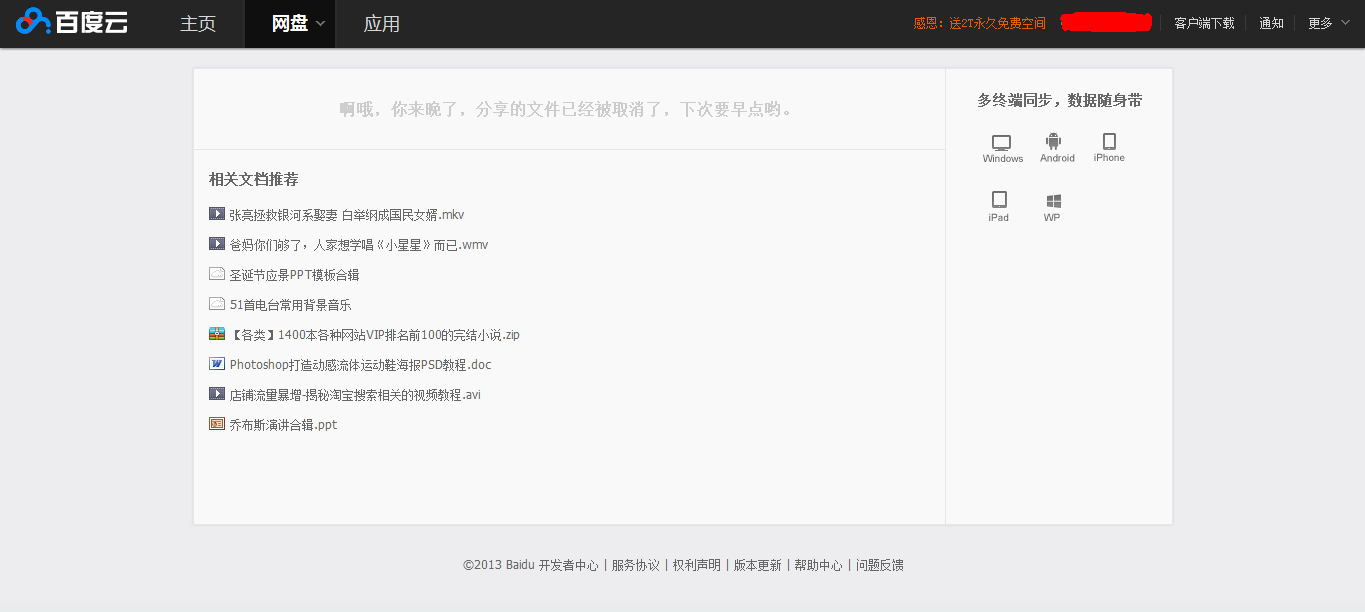This screenshot has width=1365, height=612.
Task: Click the 多终端同步，数据随身带 heading
Action: pos(1059,100)
